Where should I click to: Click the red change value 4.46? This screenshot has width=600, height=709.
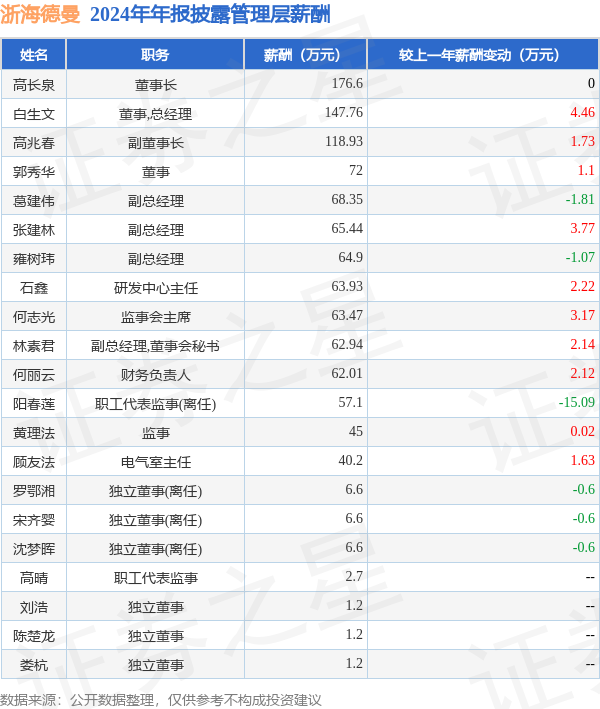(582, 112)
